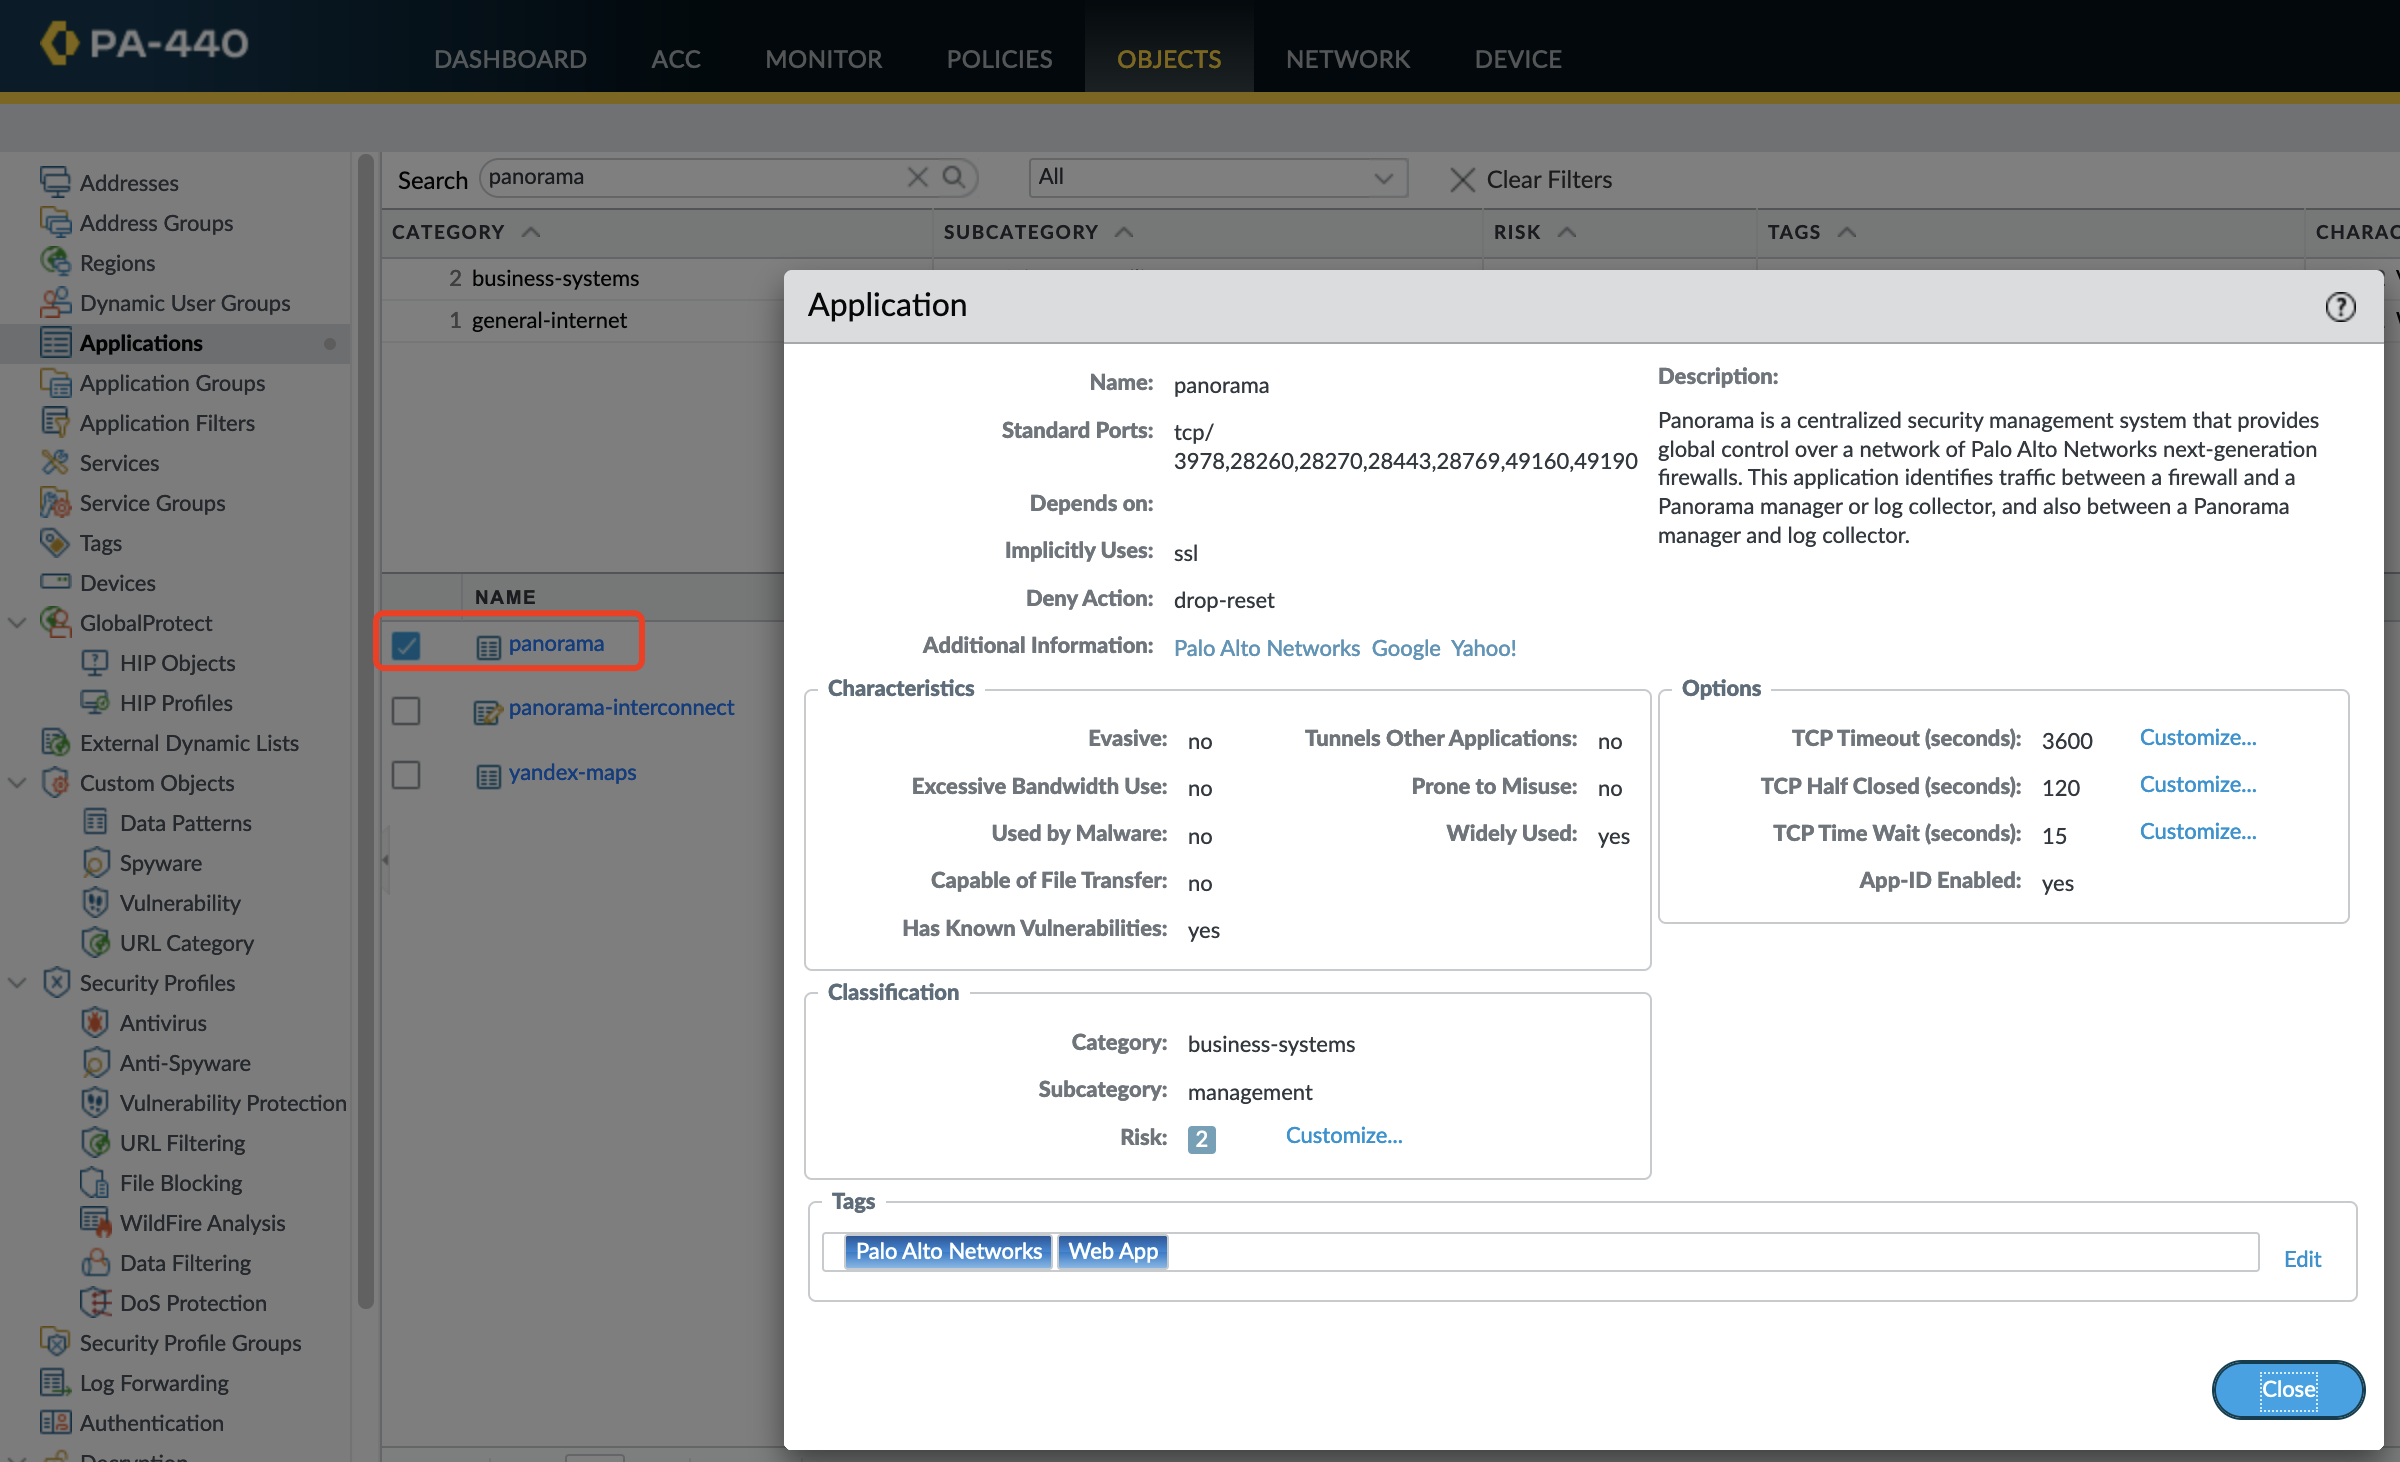Click the Service Groups icon
Screen dimensions: 2400x1462
tap(55, 502)
